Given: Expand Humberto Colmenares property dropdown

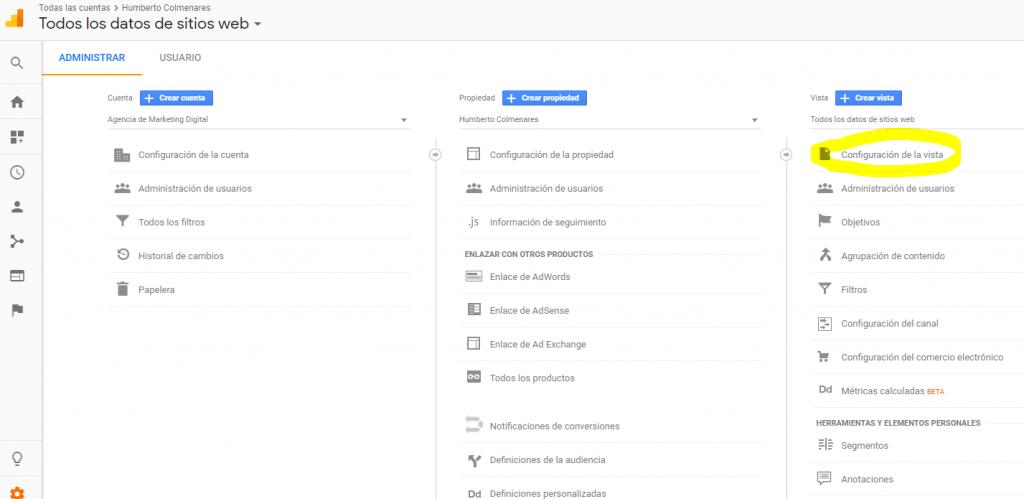Looking at the screenshot, I should point(609,120).
